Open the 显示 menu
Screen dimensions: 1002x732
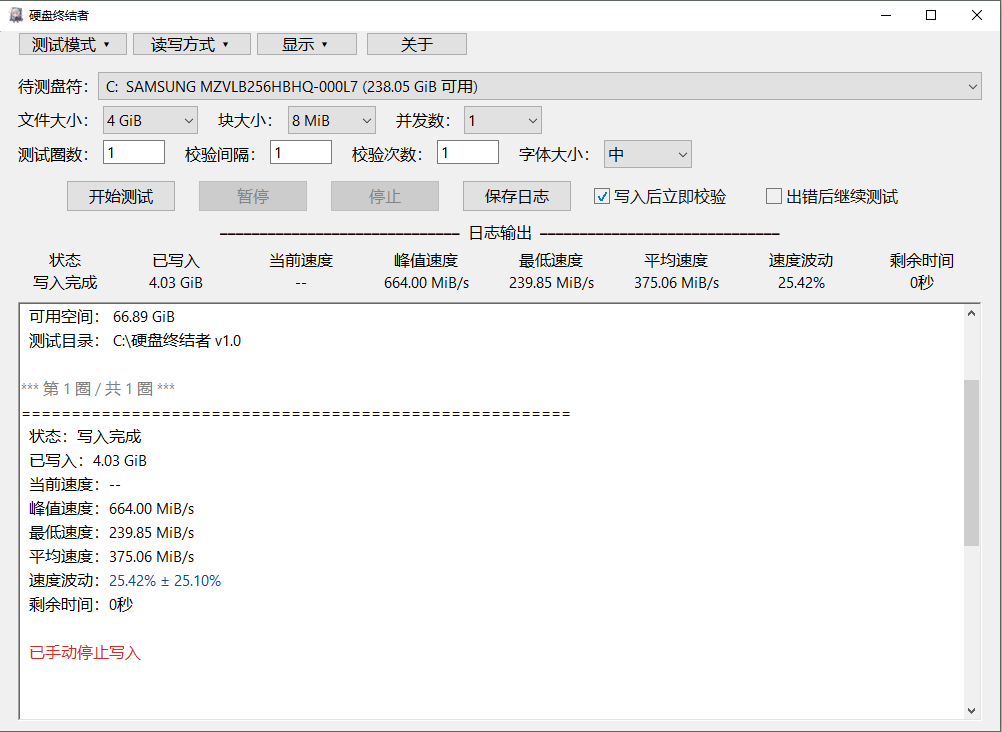coord(307,45)
